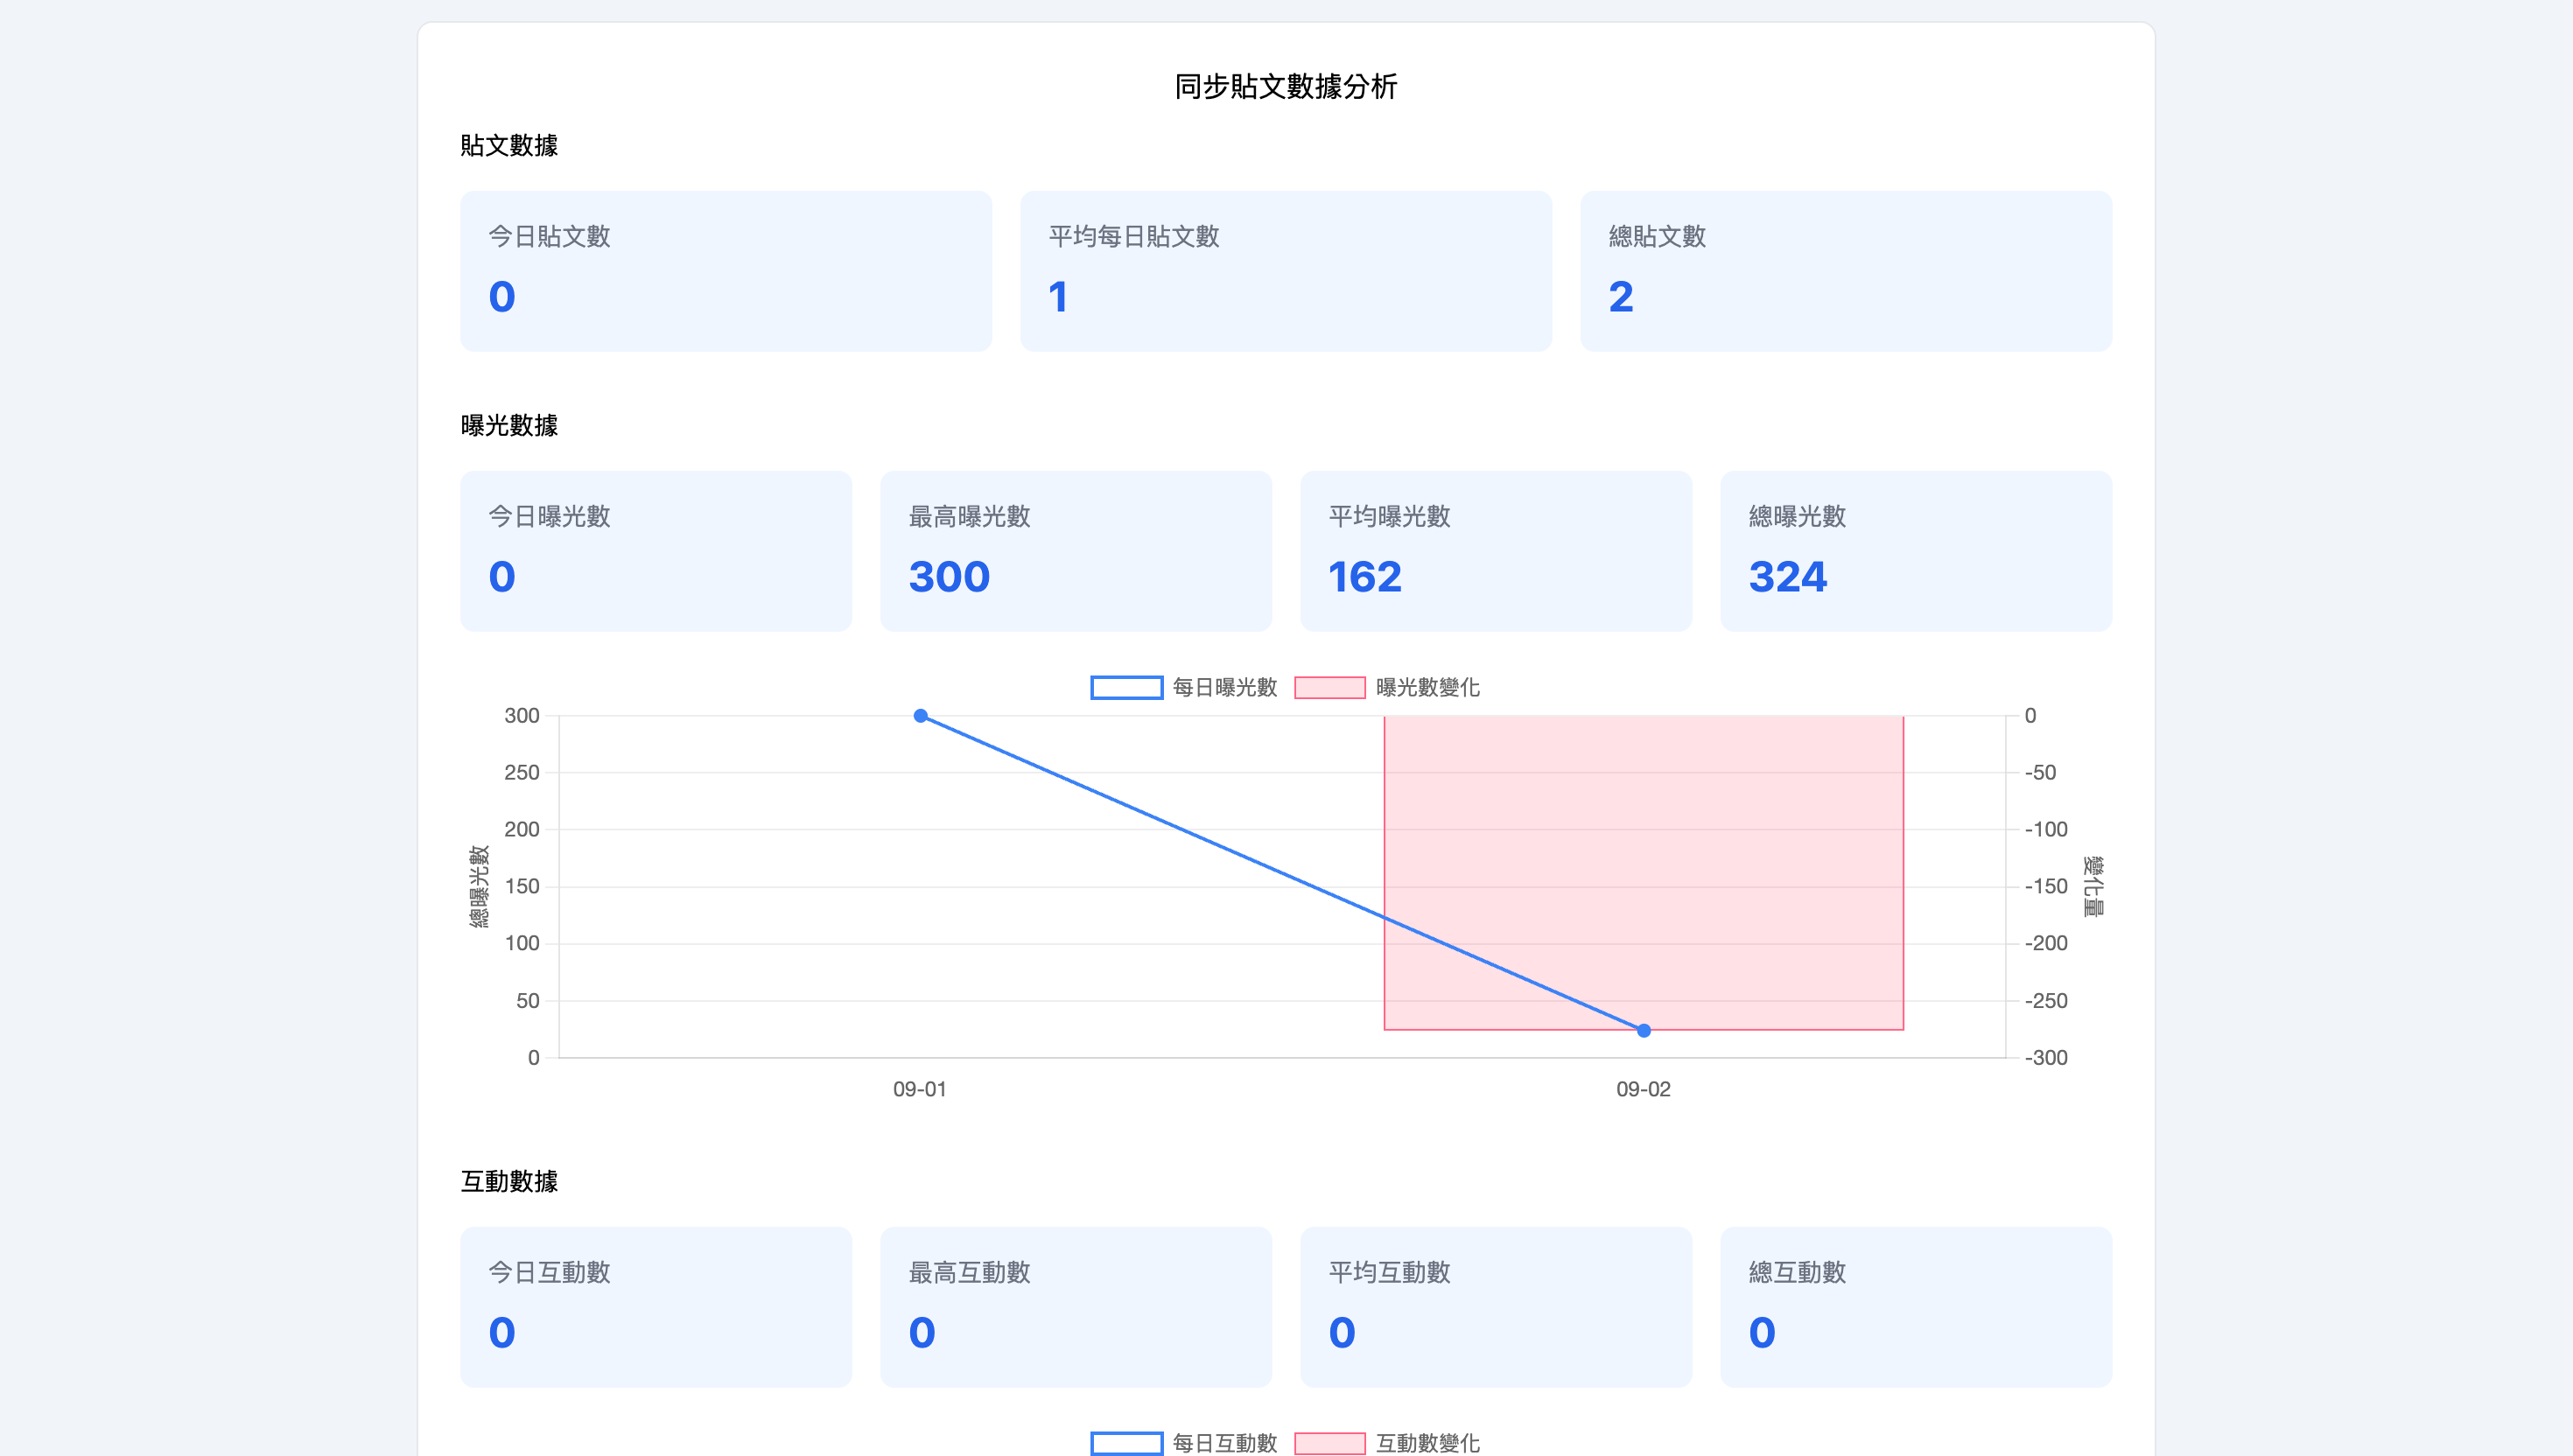Click the 總曝光數 card showing 324
This screenshot has width=2573, height=1456.
point(1916,550)
